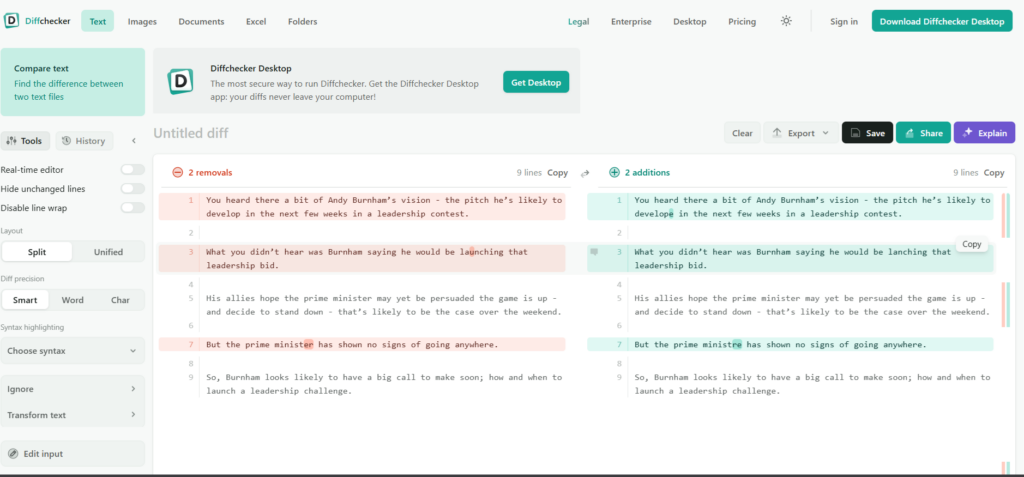The height and width of the screenshot is (477, 1024).
Task: Click the '2 removals' label
Action: (210, 173)
